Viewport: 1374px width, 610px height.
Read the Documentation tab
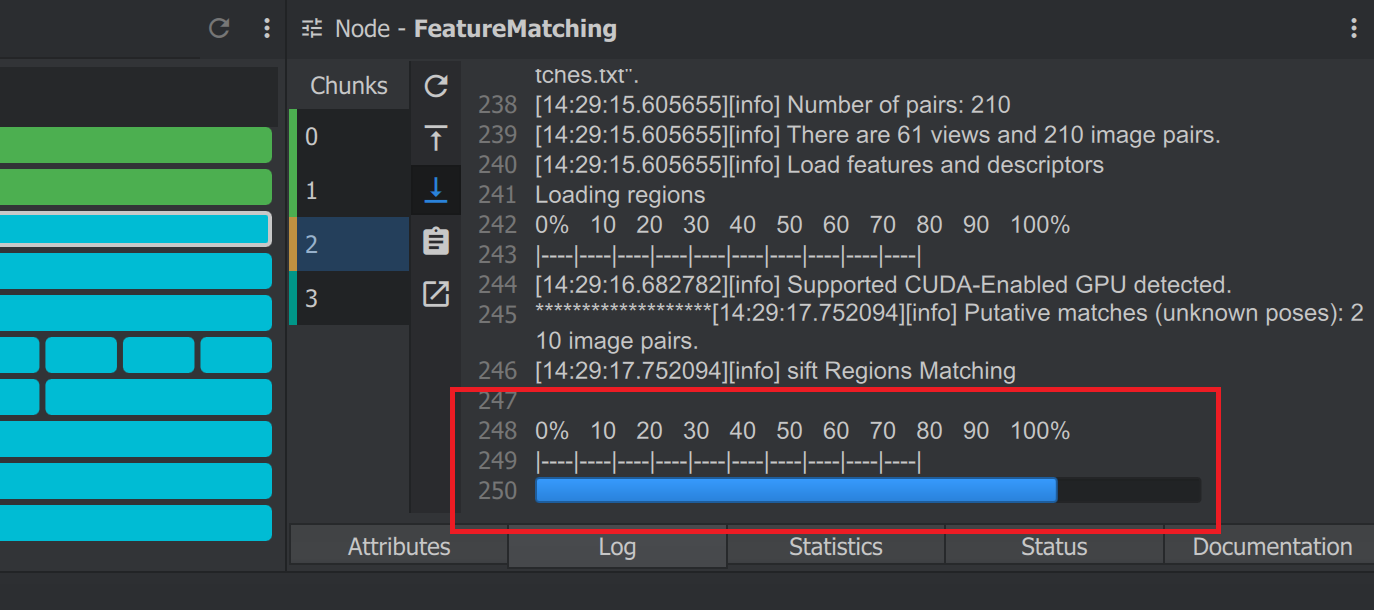click(1270, 546)
